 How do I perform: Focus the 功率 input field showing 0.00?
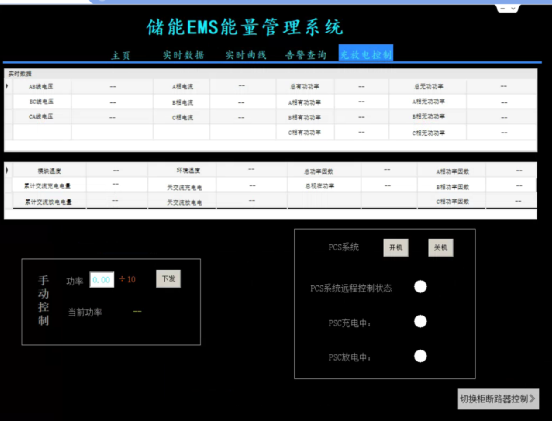(102, 280)
